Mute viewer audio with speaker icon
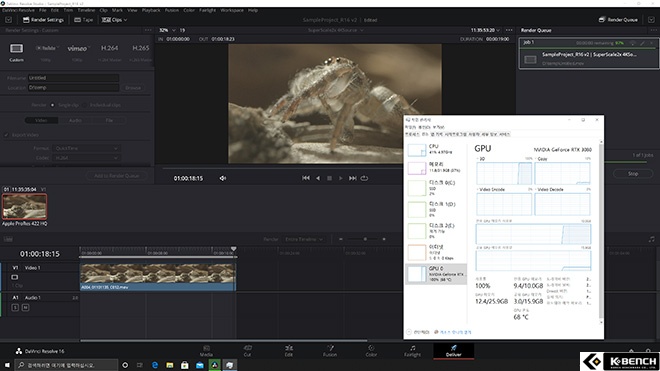The image size is (660, 371). coord(223,178)
